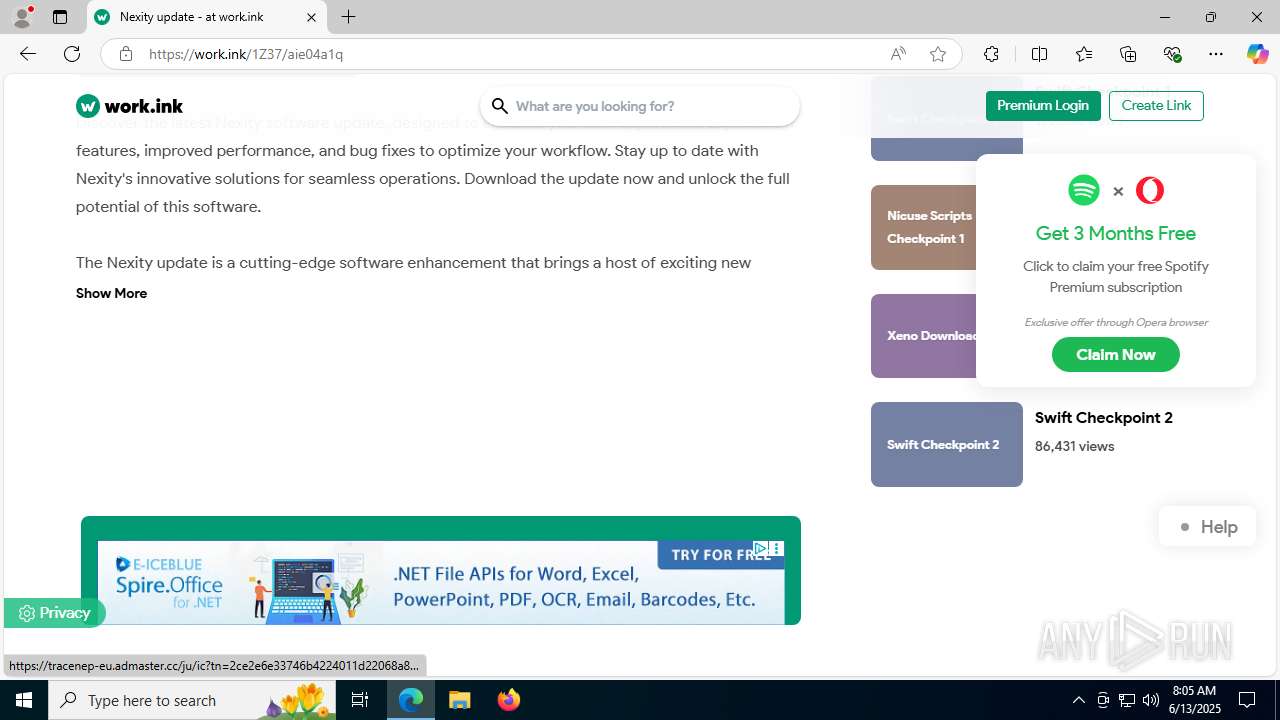Open the network status tray icon
Viewport: 1280px width, 720px height.
pyautogui.click(x=1127, y=700)
